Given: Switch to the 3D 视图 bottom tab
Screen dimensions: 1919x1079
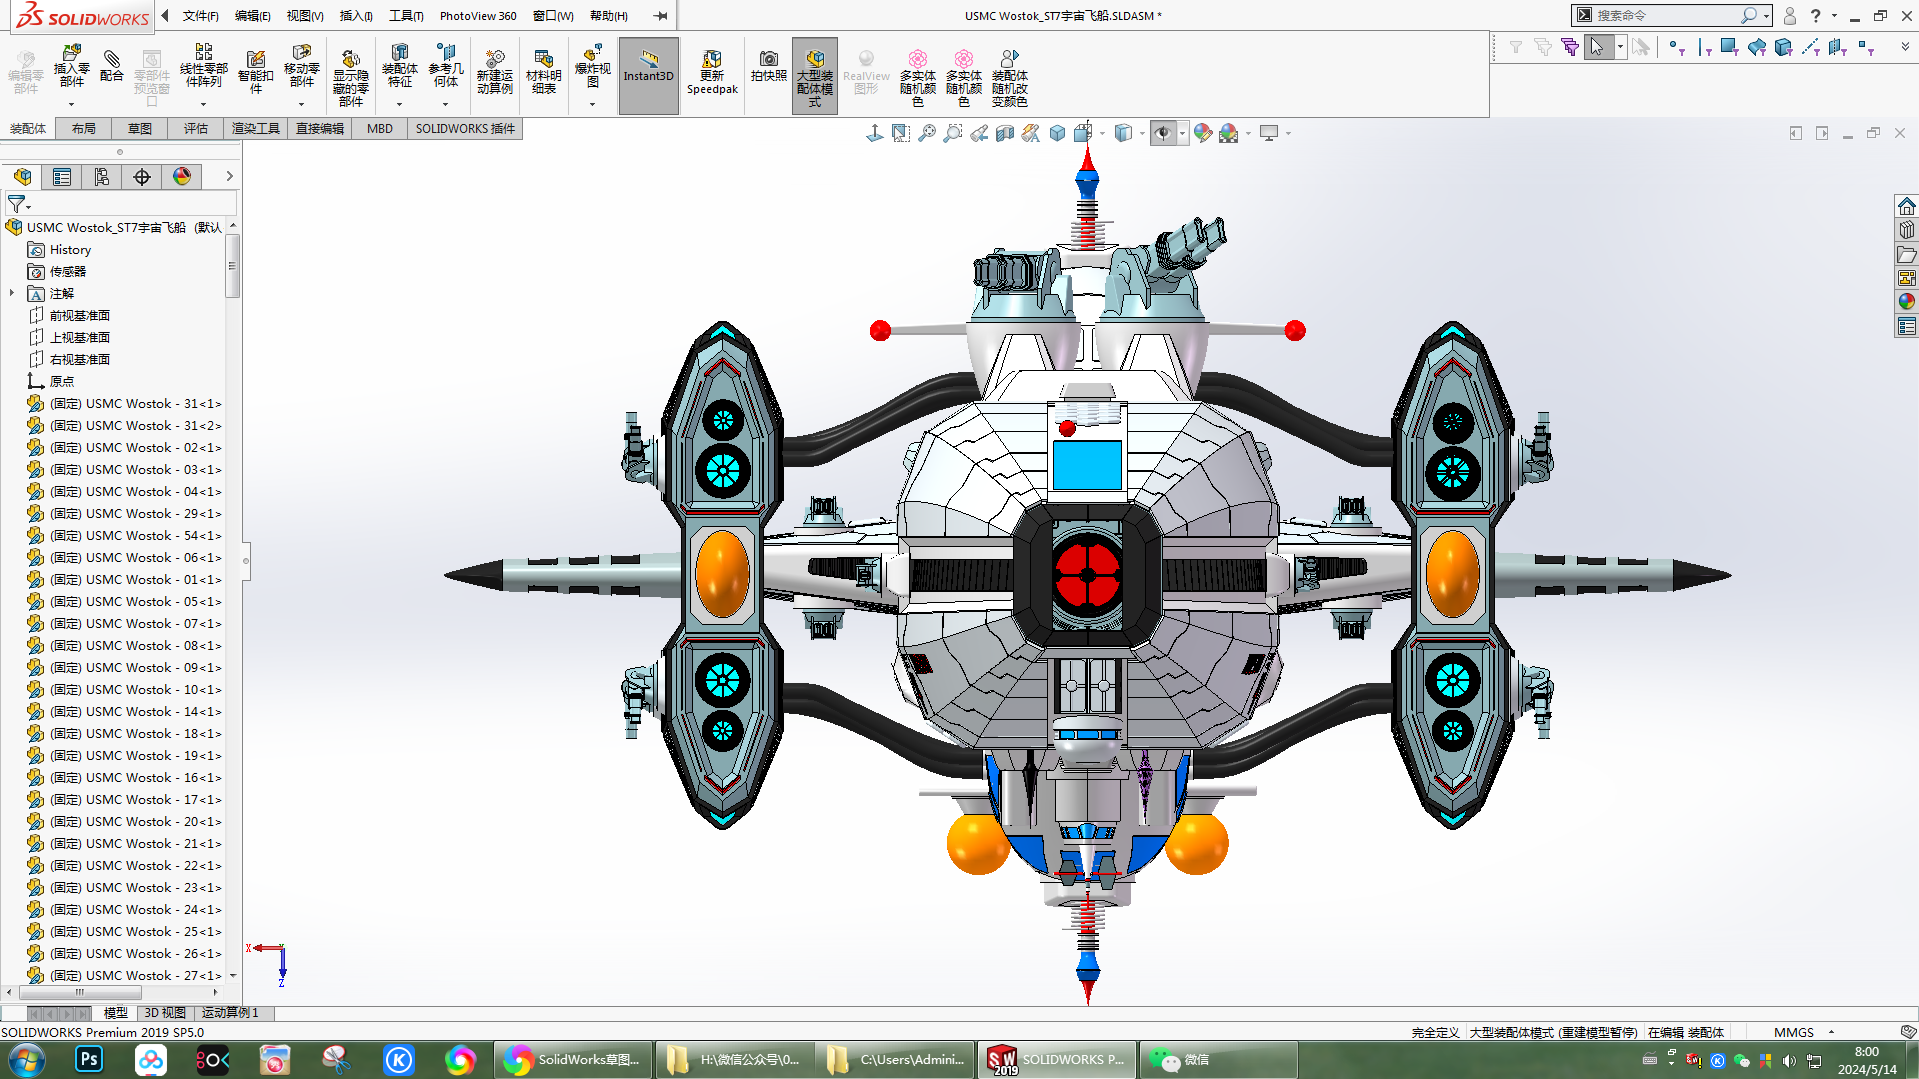Looking at the screenshot, I should [x=165, y=1013].
